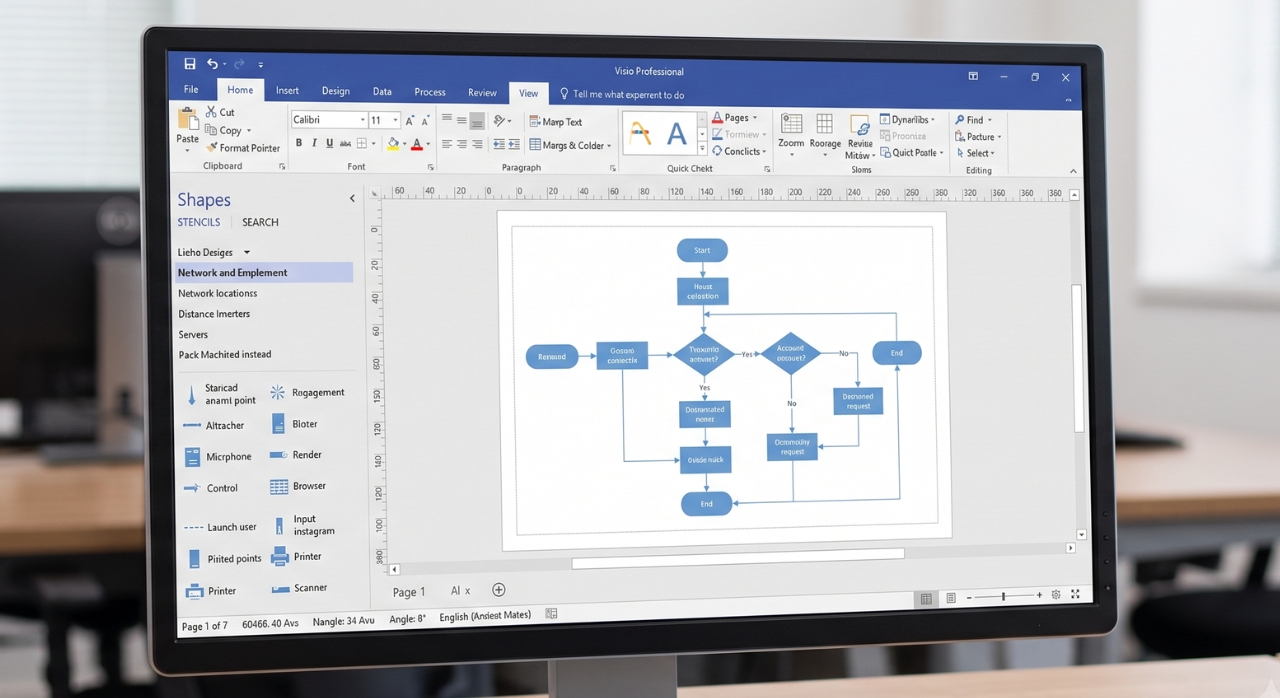This screenshot has height=698, width=1280.
Task: Add a new page with plus icon
Action: tap(499, 590)
